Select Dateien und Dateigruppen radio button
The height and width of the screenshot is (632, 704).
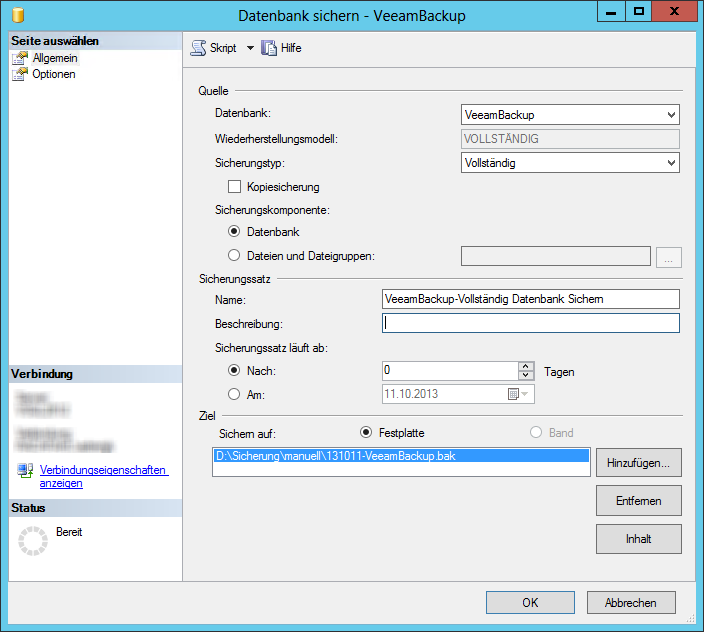pyautogui.click(x=234, y=255)
